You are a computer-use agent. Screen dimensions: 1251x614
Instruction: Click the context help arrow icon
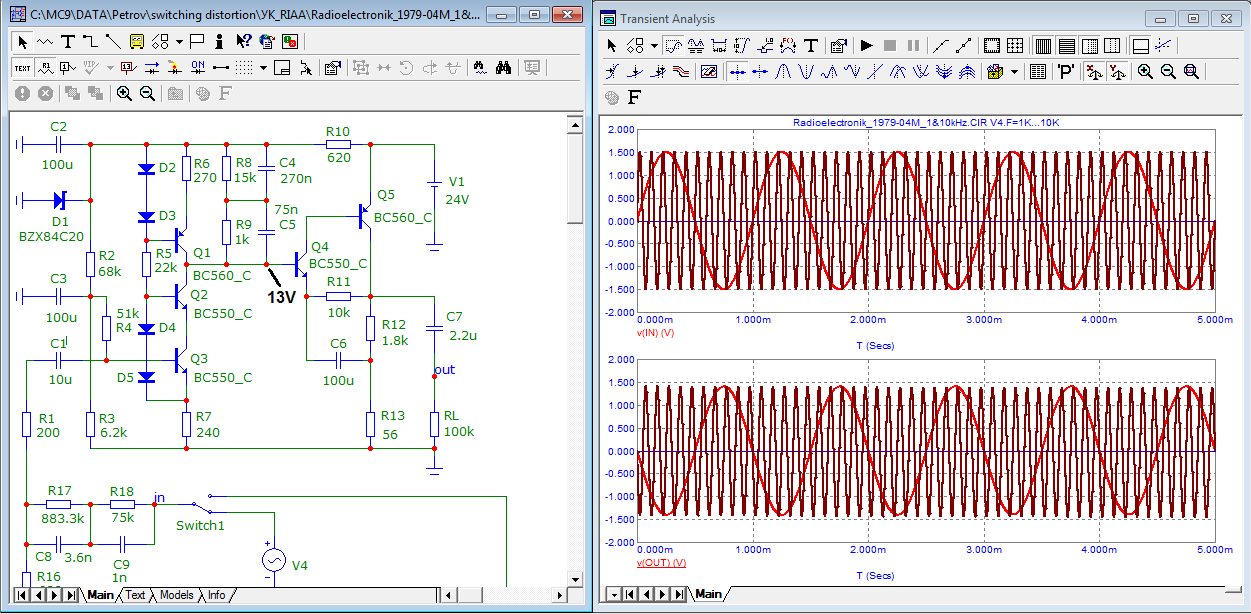[x=243, y=41]
